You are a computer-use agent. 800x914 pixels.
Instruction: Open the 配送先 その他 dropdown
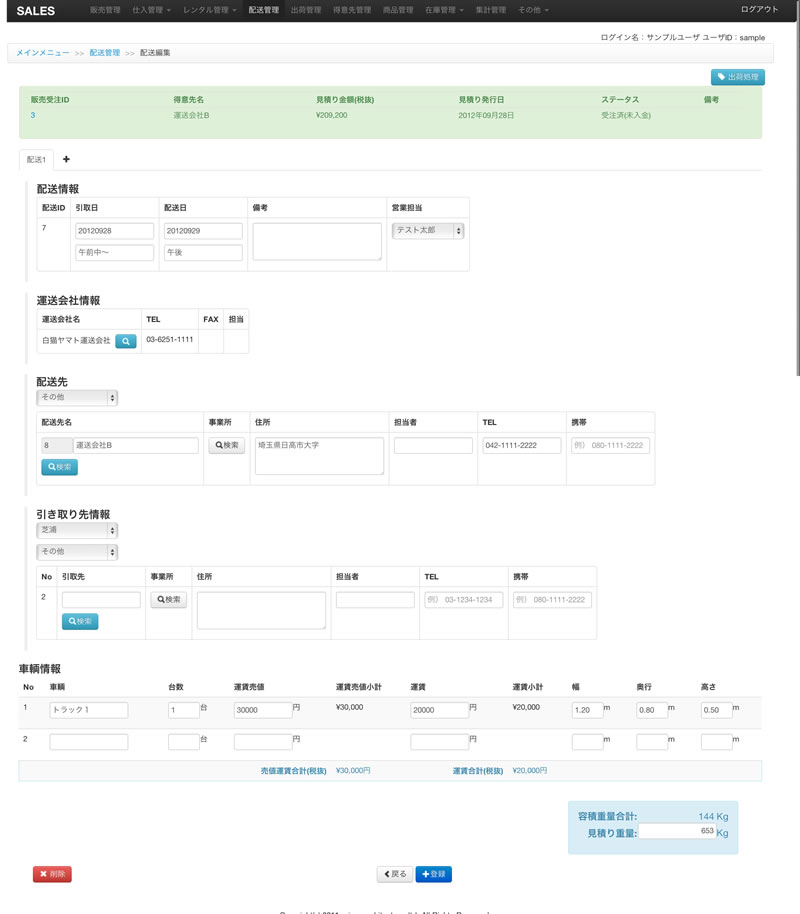(x=77, y=398)
